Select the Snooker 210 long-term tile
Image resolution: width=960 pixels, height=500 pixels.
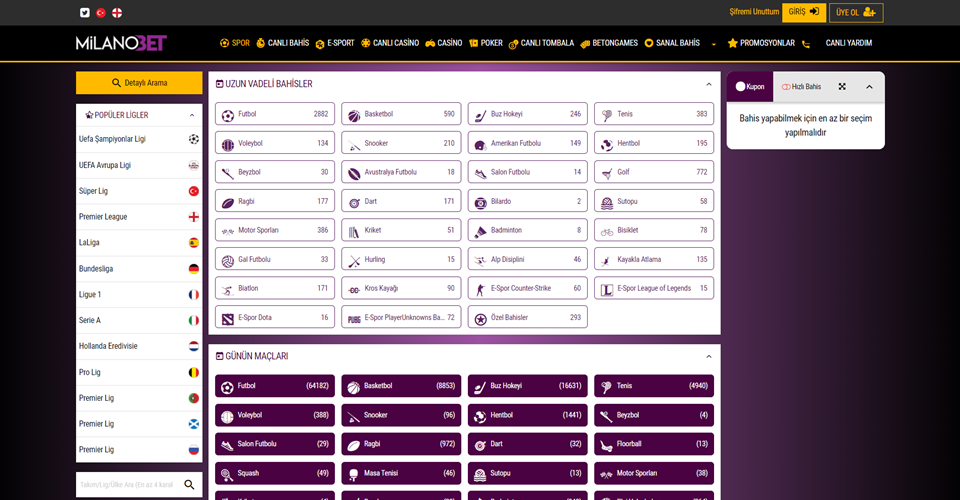click(401, 143)
